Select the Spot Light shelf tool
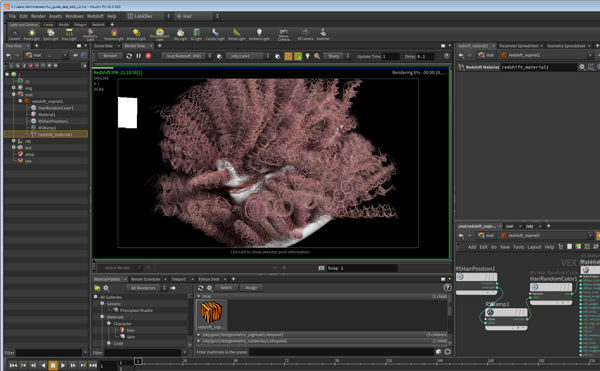The image size is (600, 371). pyautogui.click(x=51, y=34)
